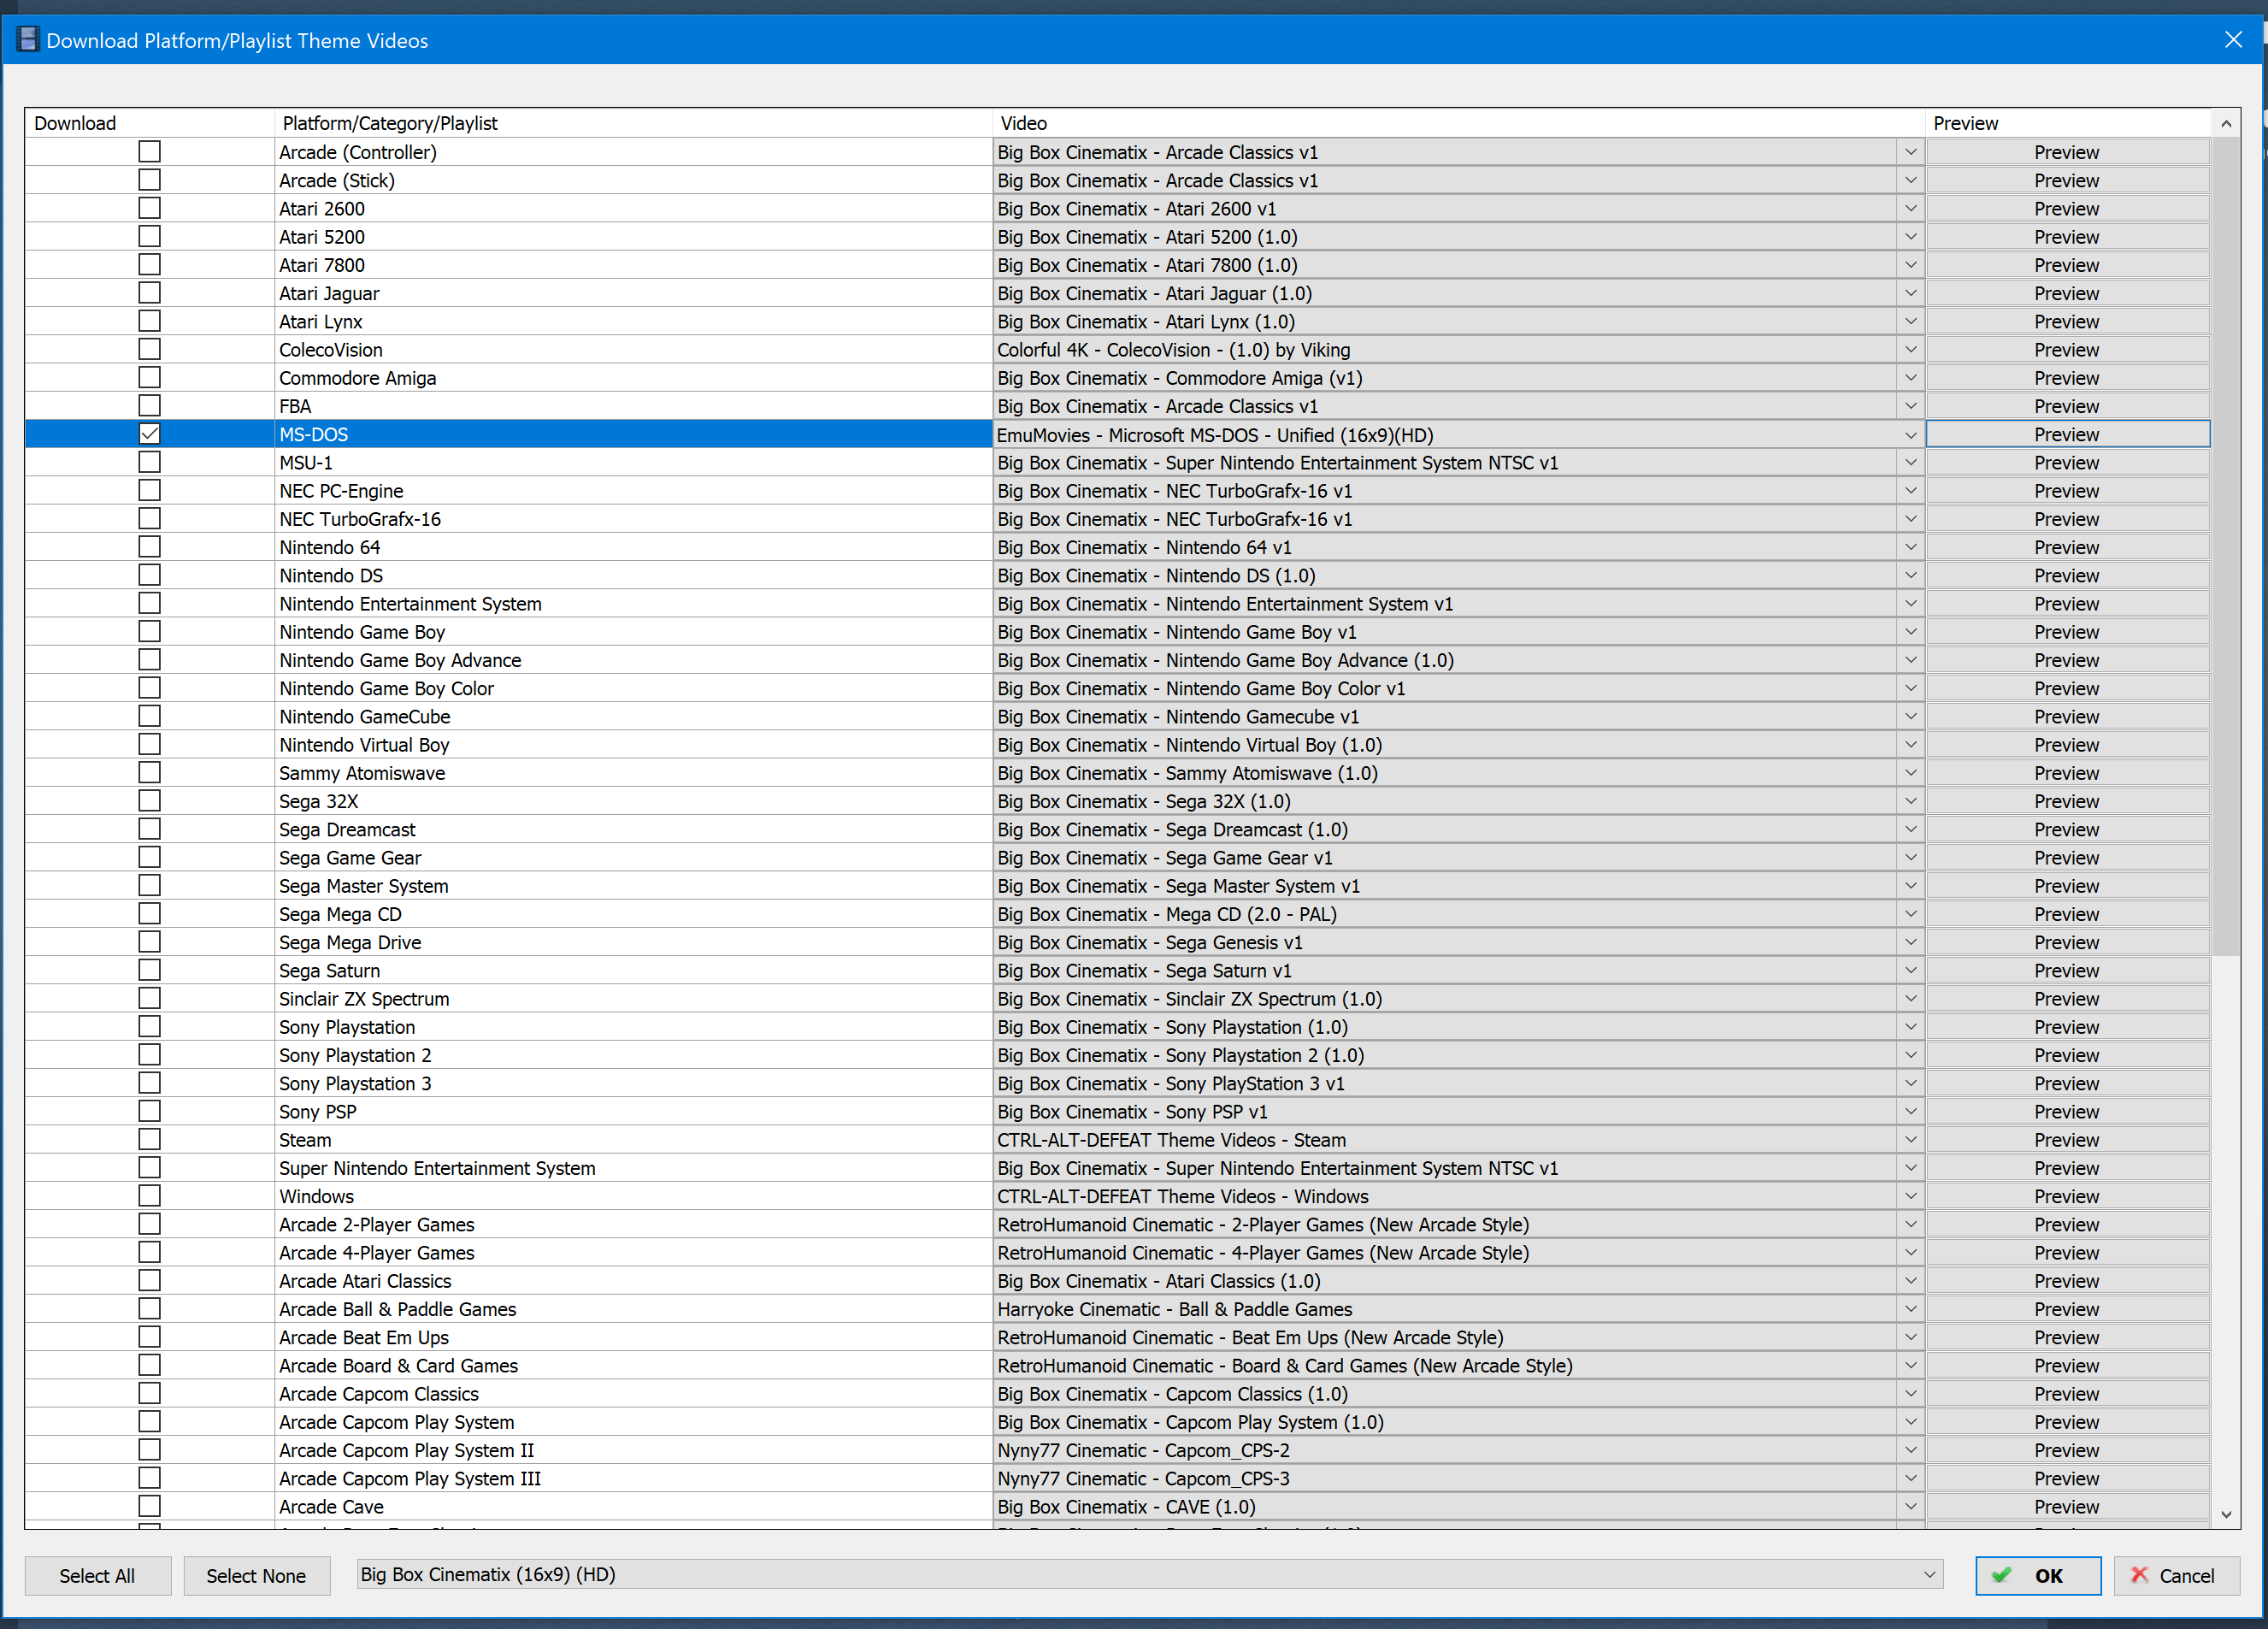Click the vertical scrollbar thumb
Screen dimensions: 2268x1629
(x=2226, y=546)
